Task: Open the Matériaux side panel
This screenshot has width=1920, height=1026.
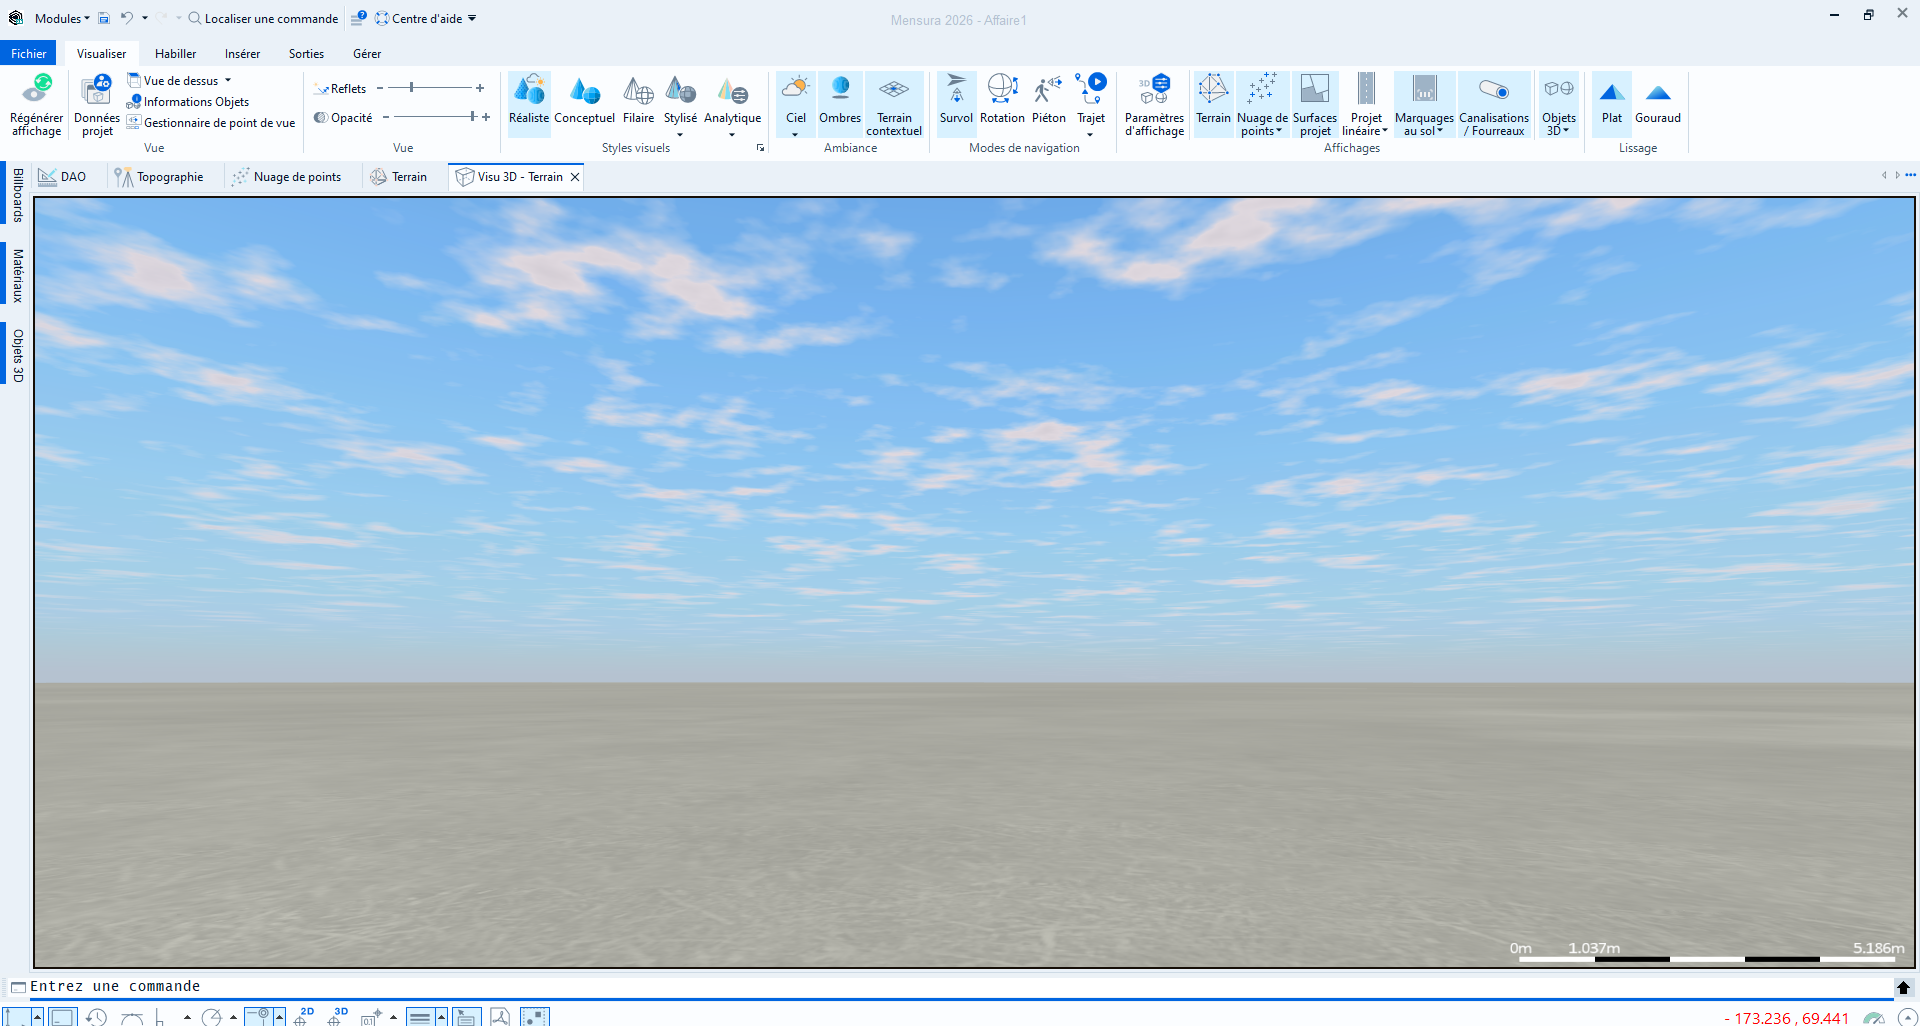Action: coord(18,276)
